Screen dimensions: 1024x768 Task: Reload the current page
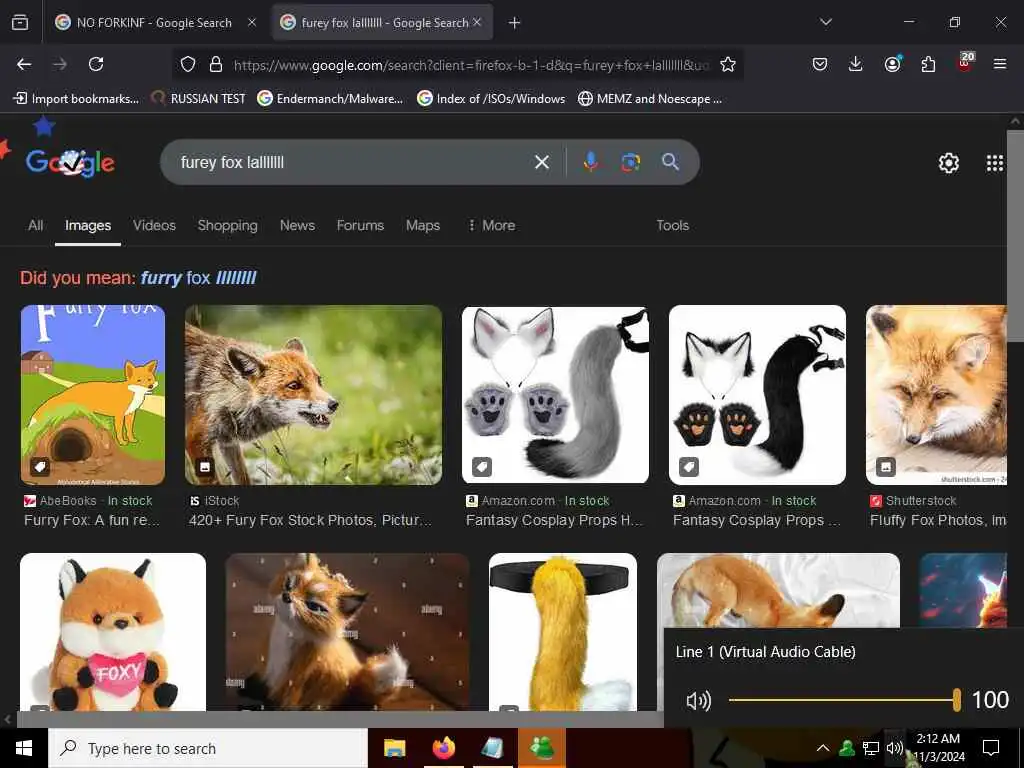pyautogui.click(x=96, y=64)
